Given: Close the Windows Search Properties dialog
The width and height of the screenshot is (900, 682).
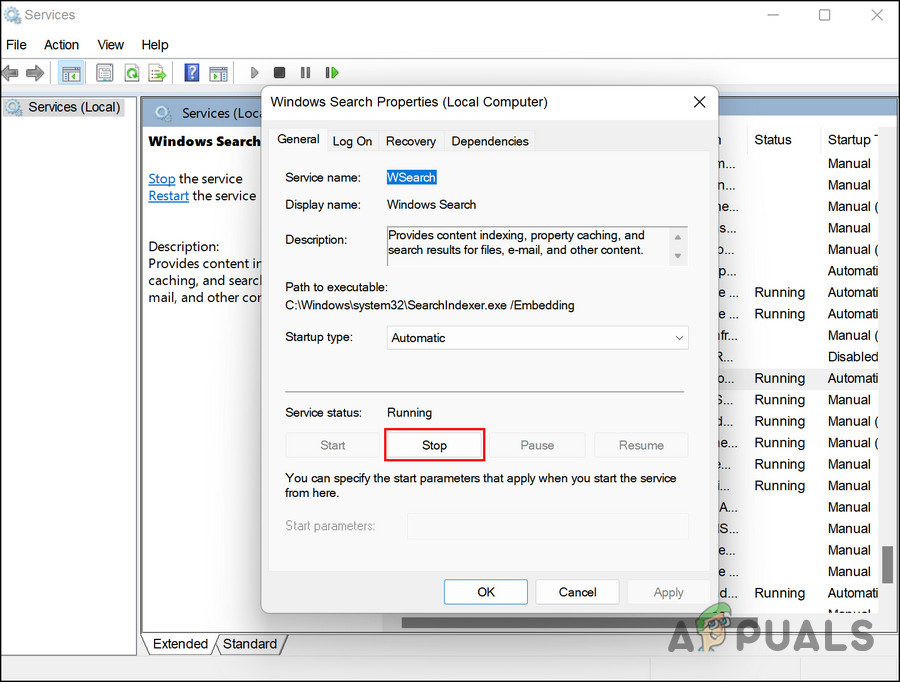Looking at the screenshot, I should [x=699, y=102].
